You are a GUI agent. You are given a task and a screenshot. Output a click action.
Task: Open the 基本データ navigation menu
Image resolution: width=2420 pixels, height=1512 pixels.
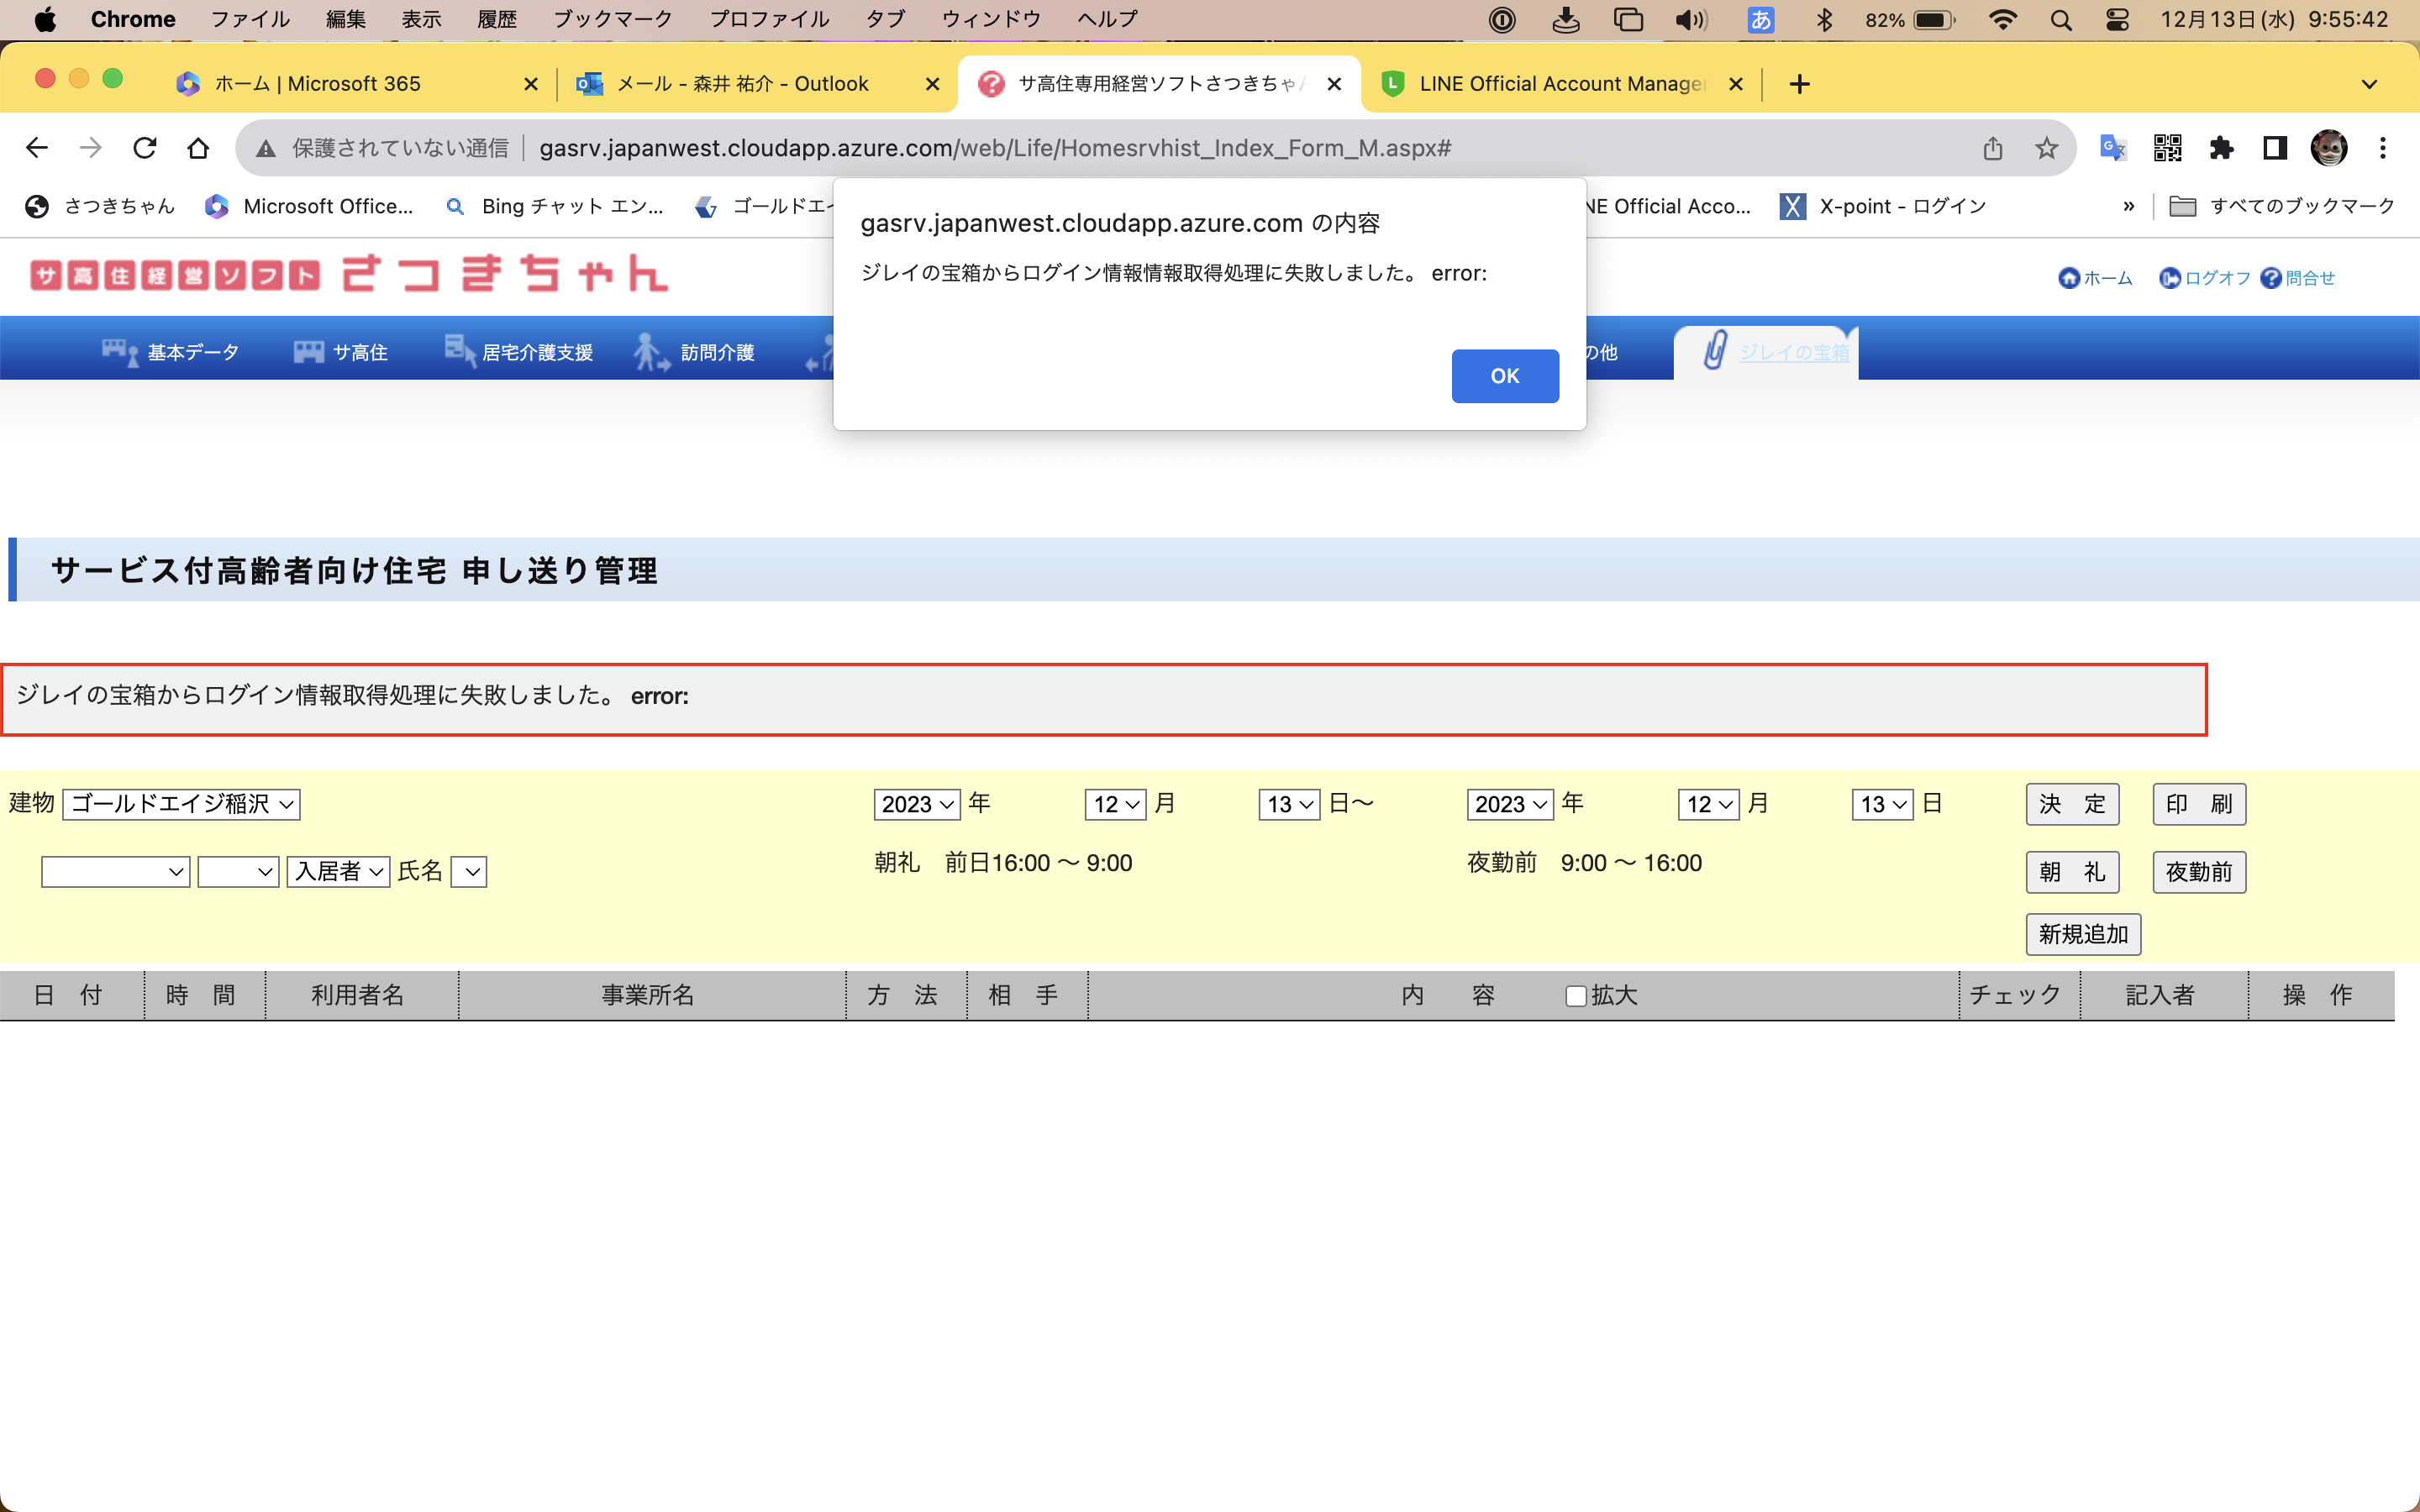coord(172,352)
